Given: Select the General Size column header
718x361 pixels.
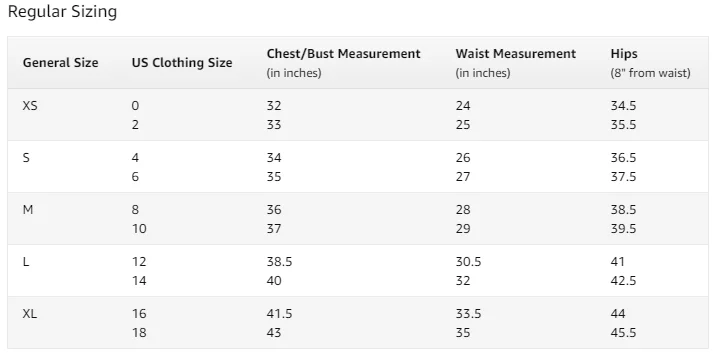Looking at the screenshot, I should click(60, 62).
